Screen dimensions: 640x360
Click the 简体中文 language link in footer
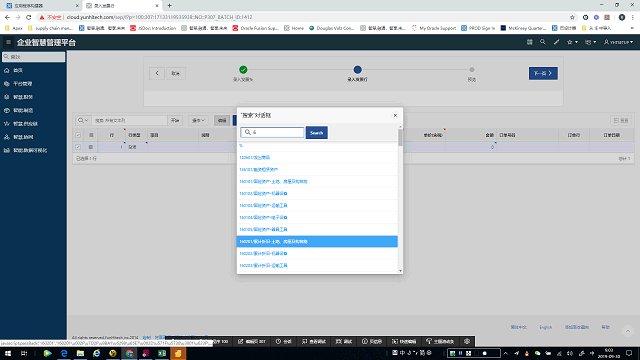pos(518,327)
